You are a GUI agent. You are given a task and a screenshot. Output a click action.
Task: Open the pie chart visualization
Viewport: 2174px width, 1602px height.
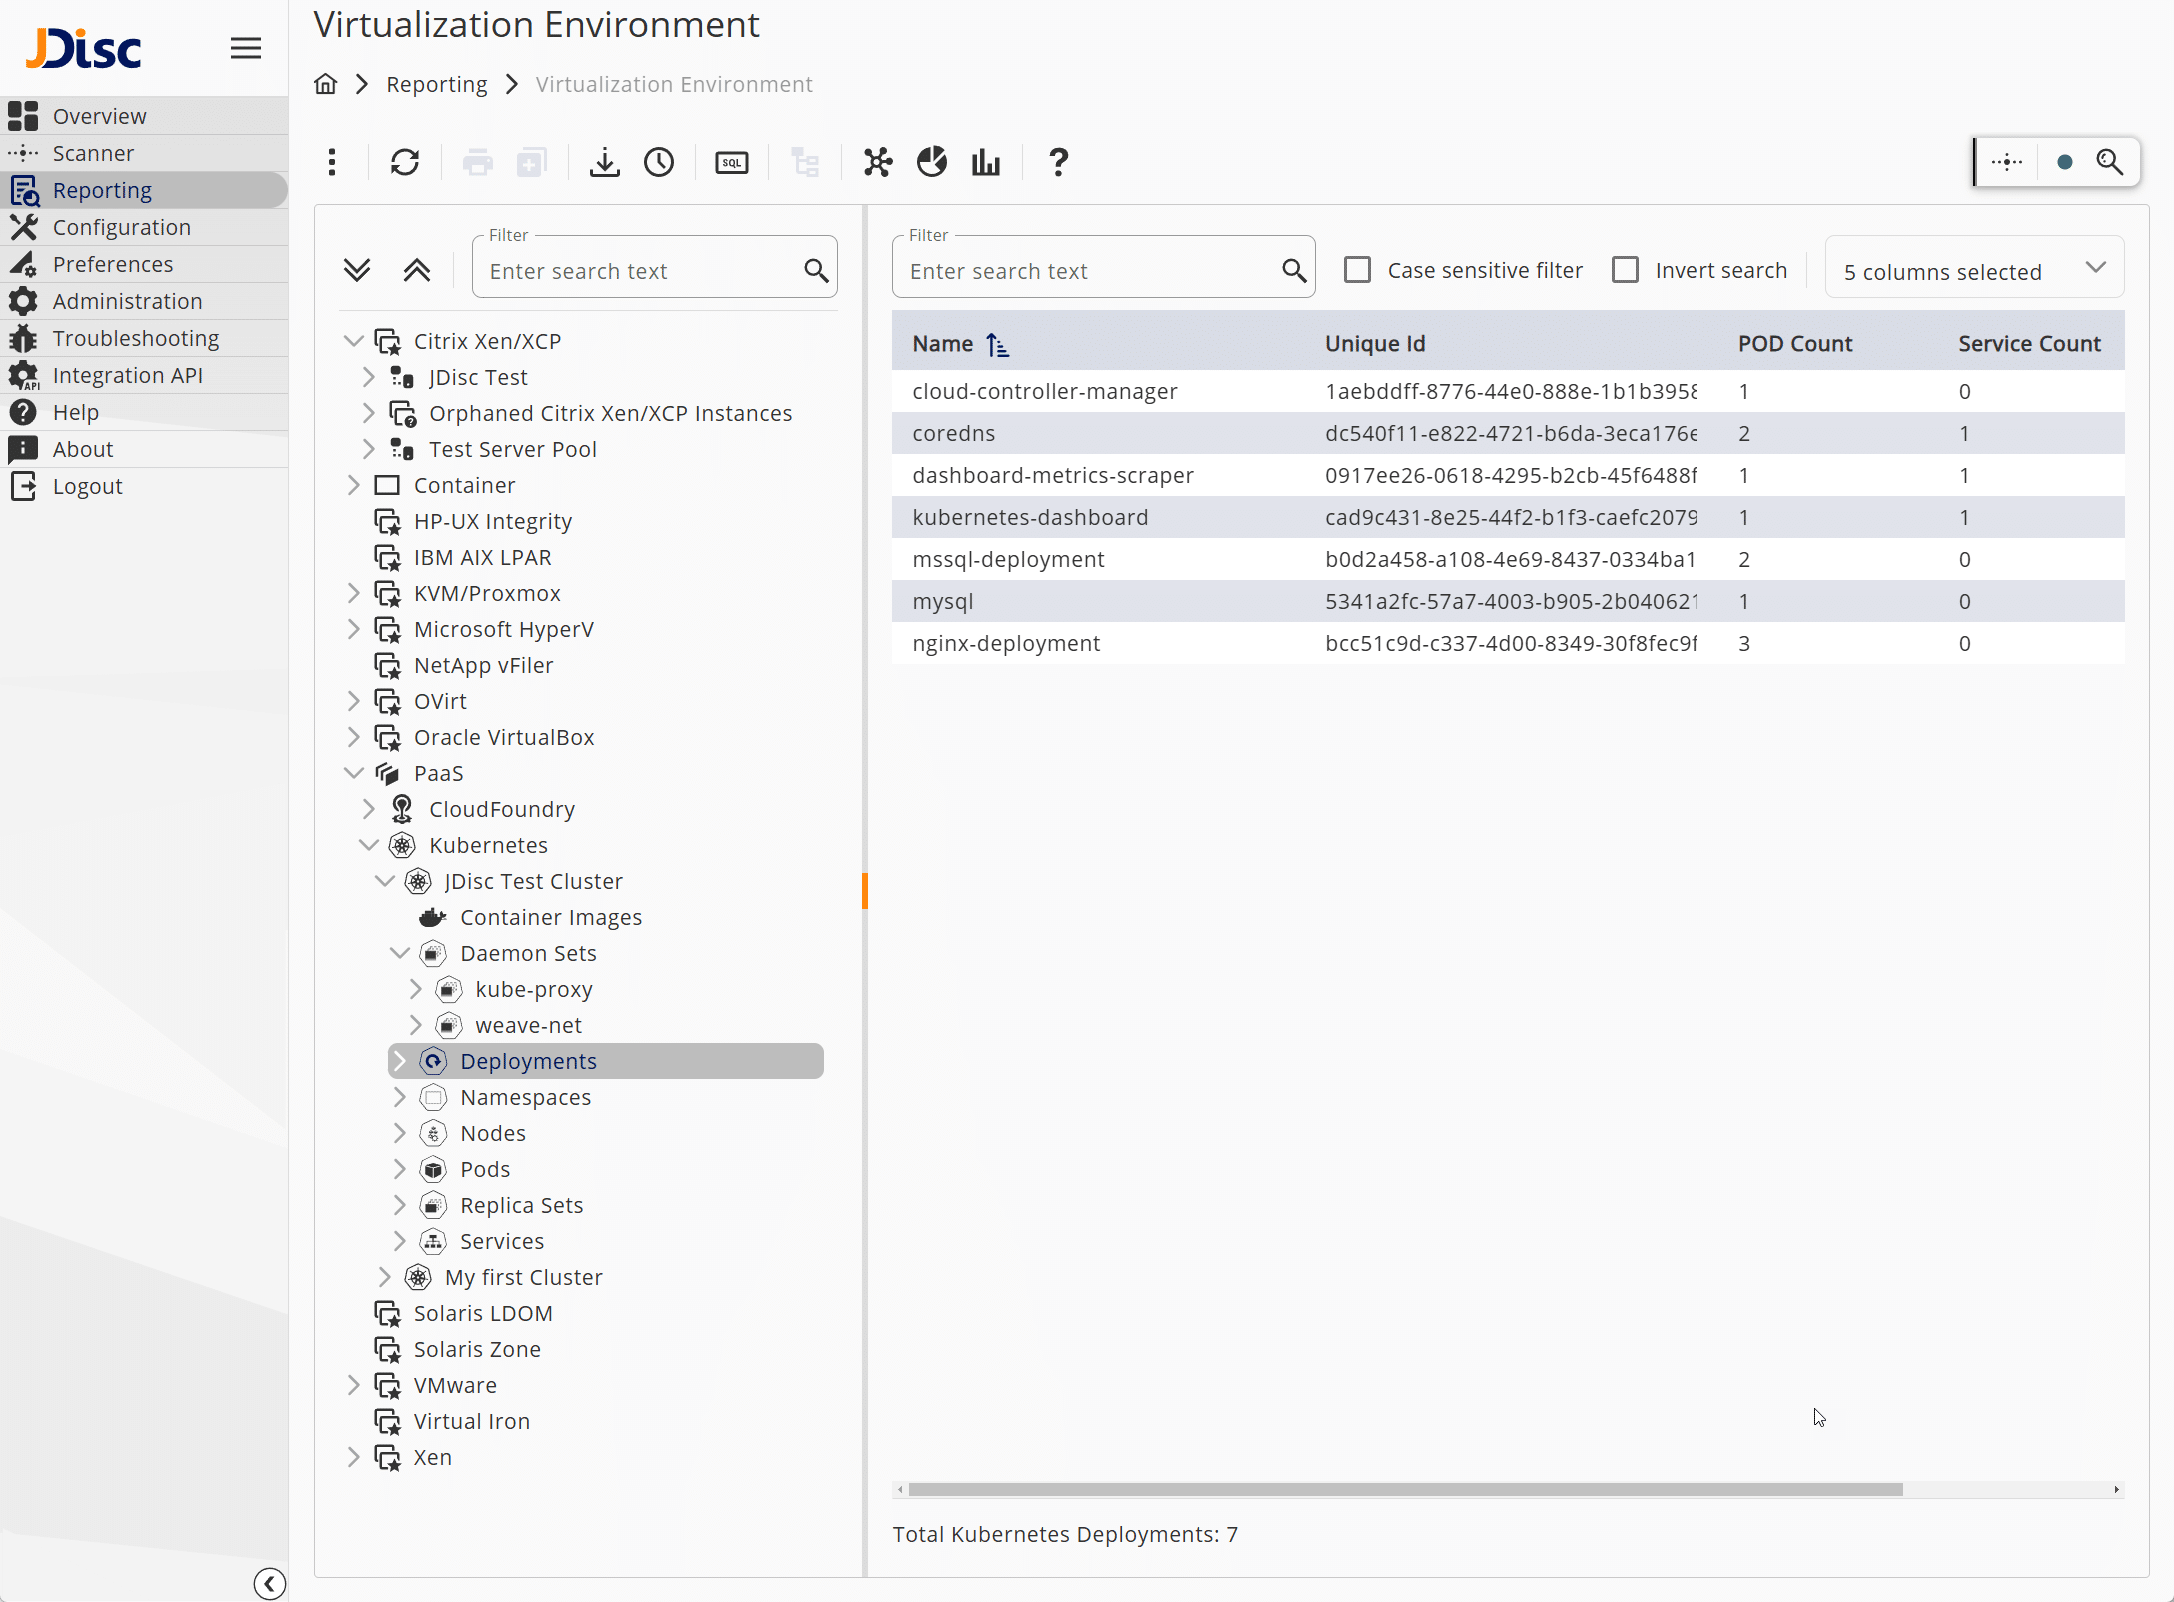(930, 162)
